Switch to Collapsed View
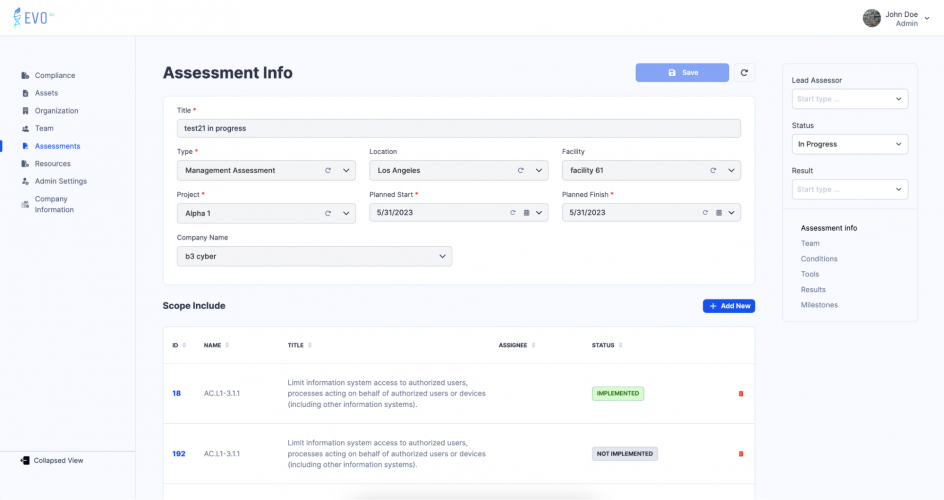This screenshot has width=944, height=500. [x=58, y=461]
